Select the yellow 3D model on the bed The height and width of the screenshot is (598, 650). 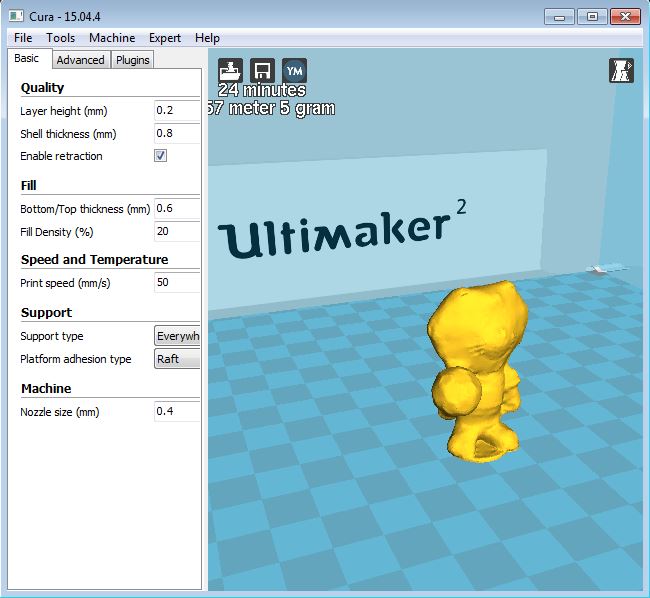pyautogui.click(x=477, y=371)
